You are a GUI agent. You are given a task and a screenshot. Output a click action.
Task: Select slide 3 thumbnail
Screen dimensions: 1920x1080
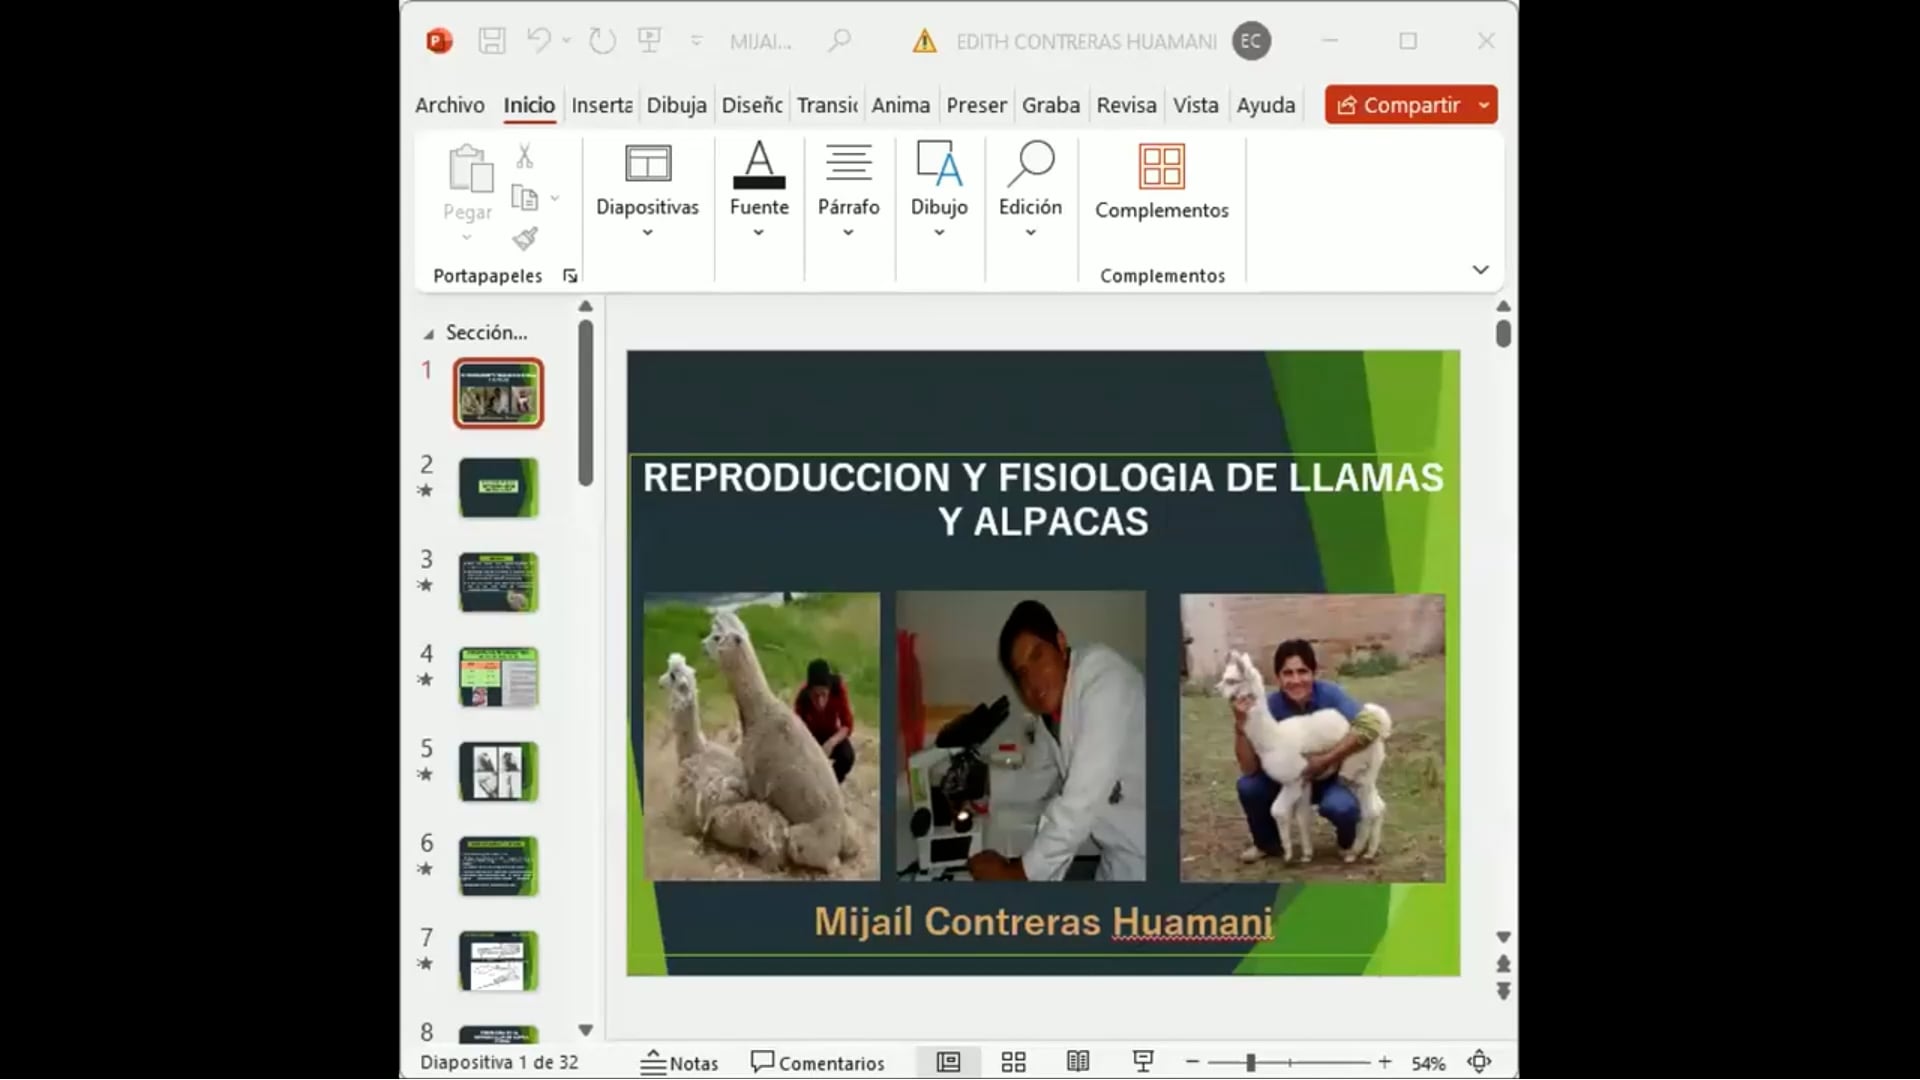(498, 582)
